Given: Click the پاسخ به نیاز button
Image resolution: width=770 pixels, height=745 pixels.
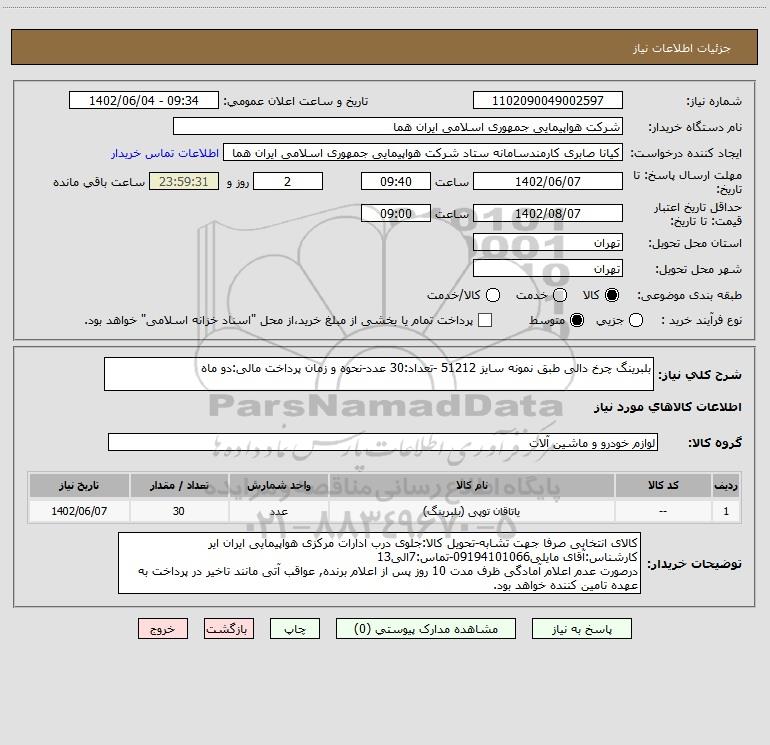Looking at the screenshot, I should (x=581, y=629).
